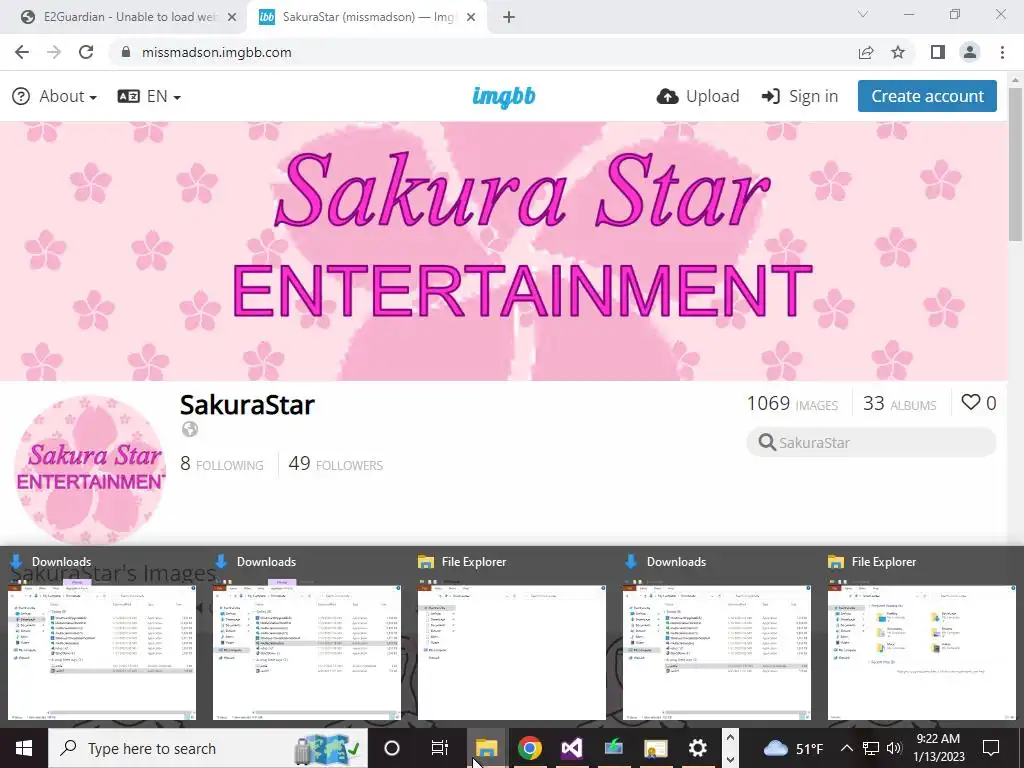Viewport: 1024px width, 768px height.
Task: Open the green arrow app on taskbar
Action: point(614,748)
